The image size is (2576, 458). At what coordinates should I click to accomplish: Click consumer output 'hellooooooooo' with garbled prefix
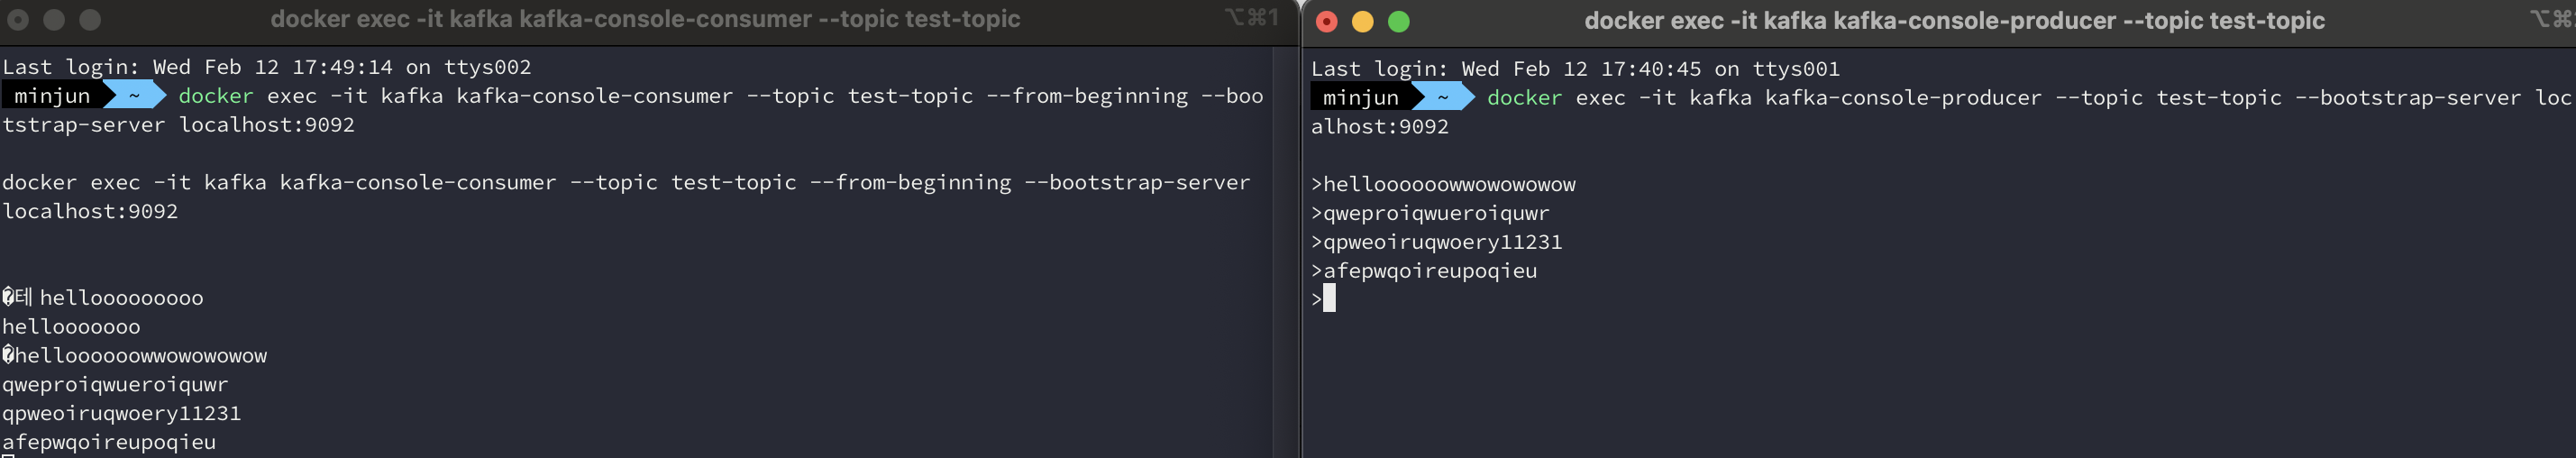[103, 298]
